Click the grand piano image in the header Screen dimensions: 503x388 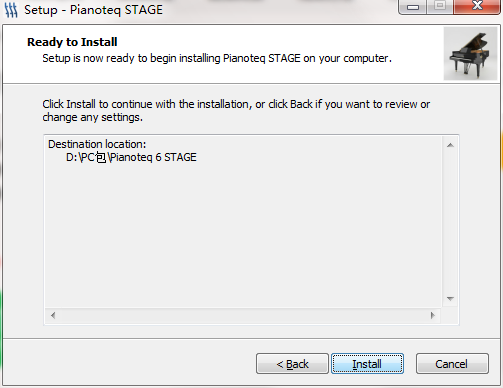[470, 54]
